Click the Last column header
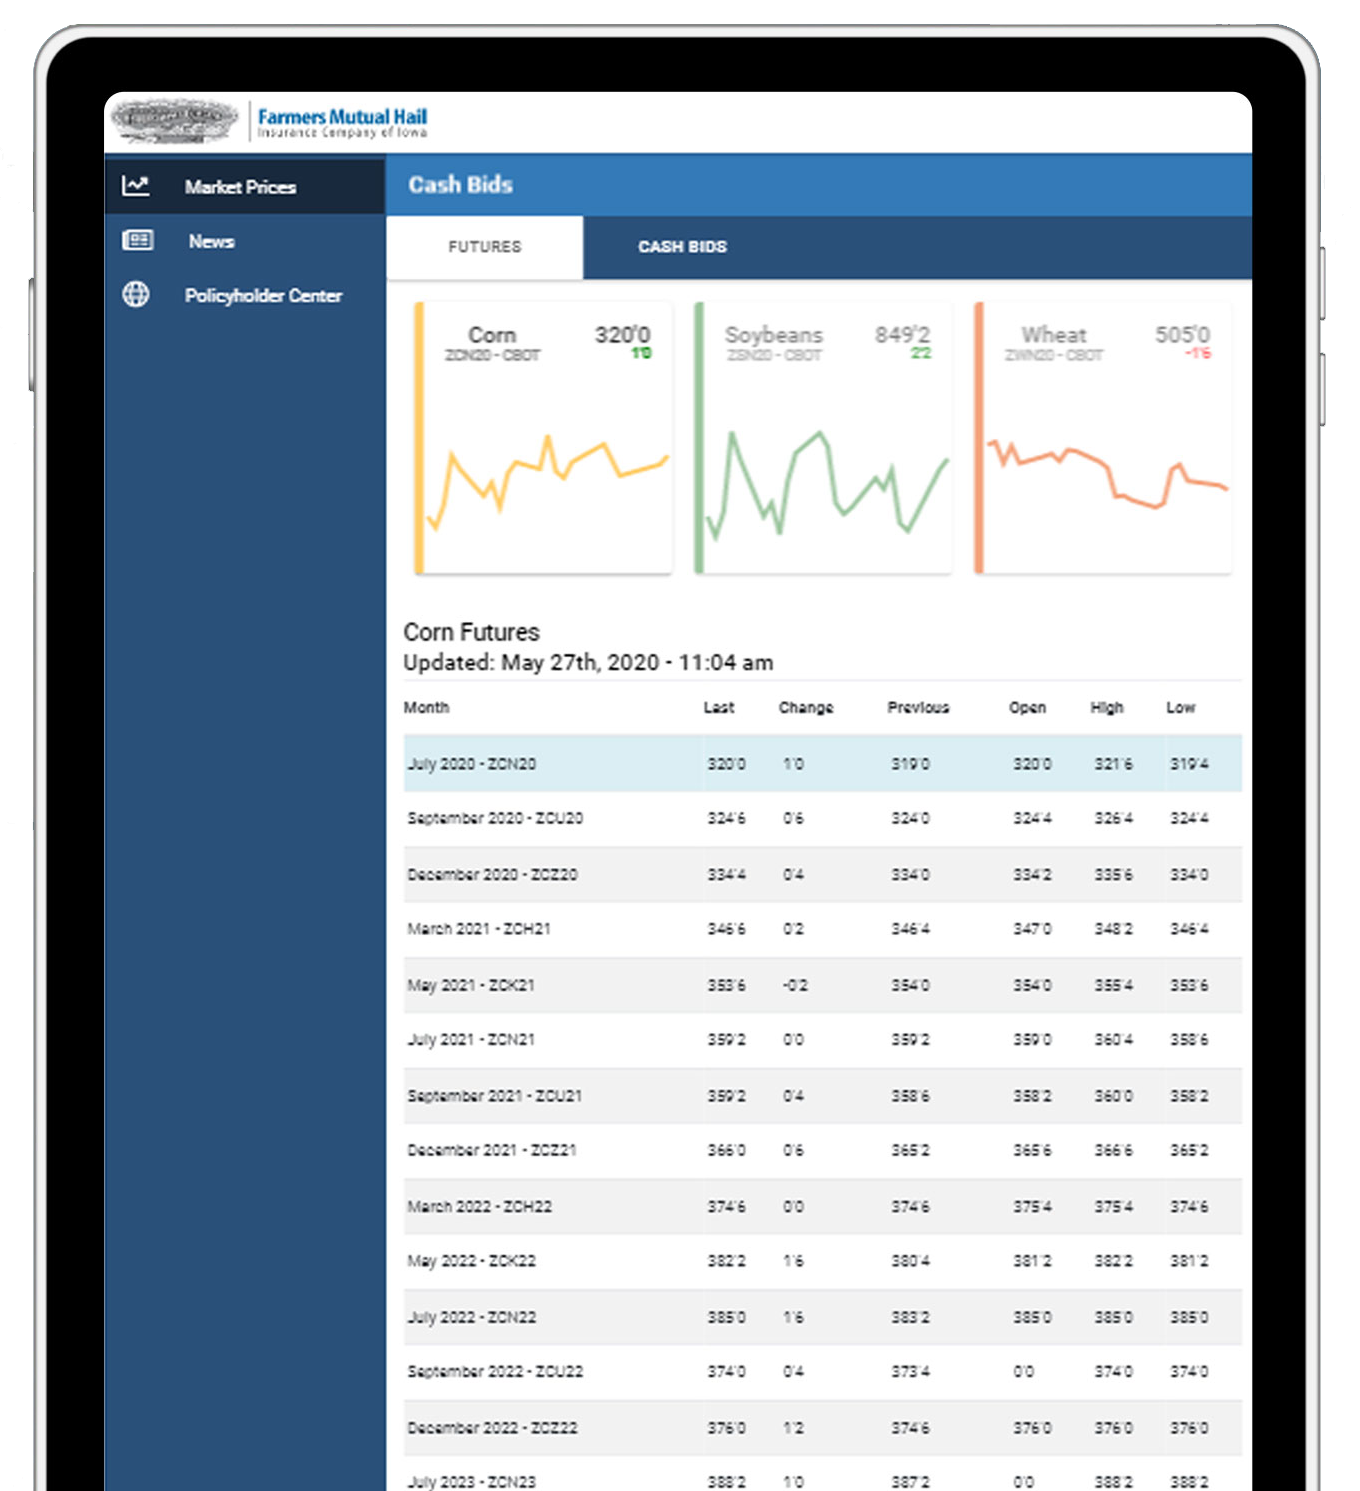 719,707
